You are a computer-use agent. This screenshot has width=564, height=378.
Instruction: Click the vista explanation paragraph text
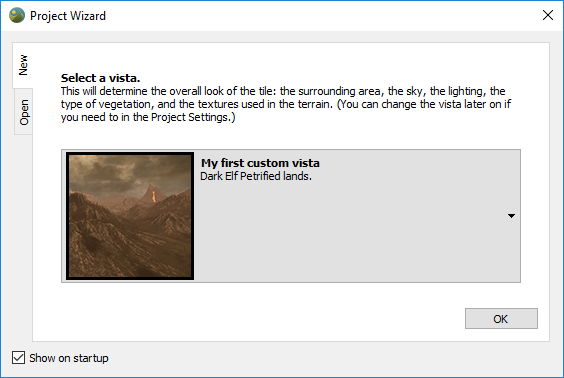pos(286,104)
